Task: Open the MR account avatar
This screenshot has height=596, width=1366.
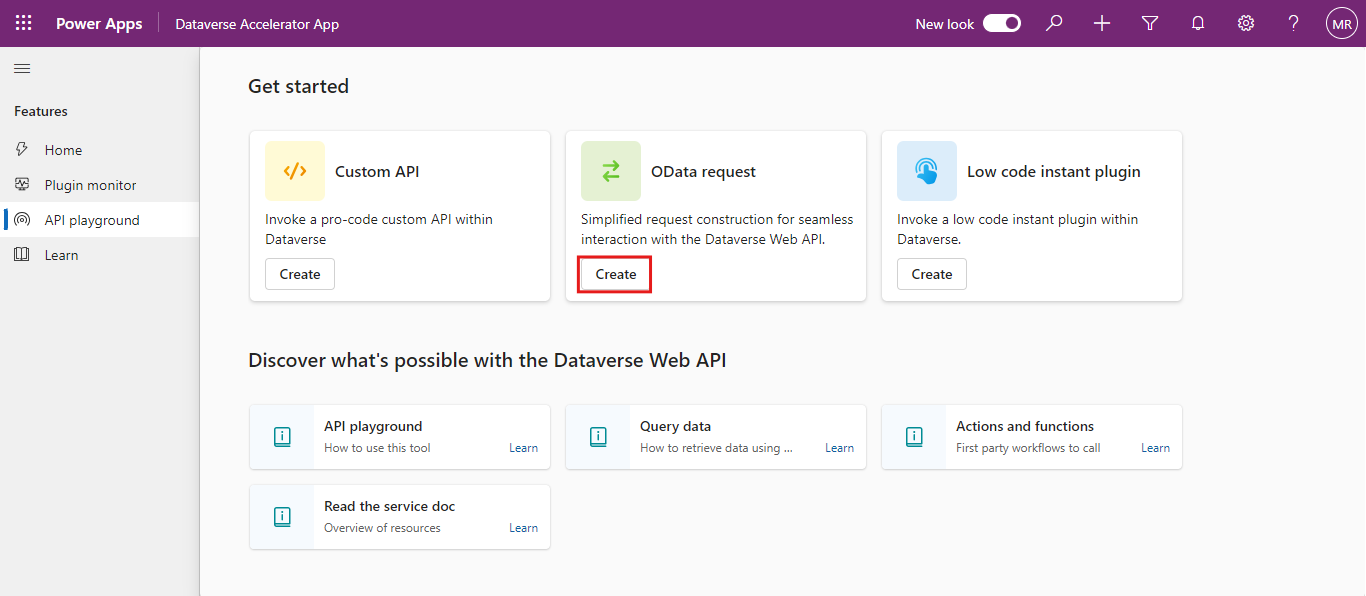Action: tap(1341, 23)
